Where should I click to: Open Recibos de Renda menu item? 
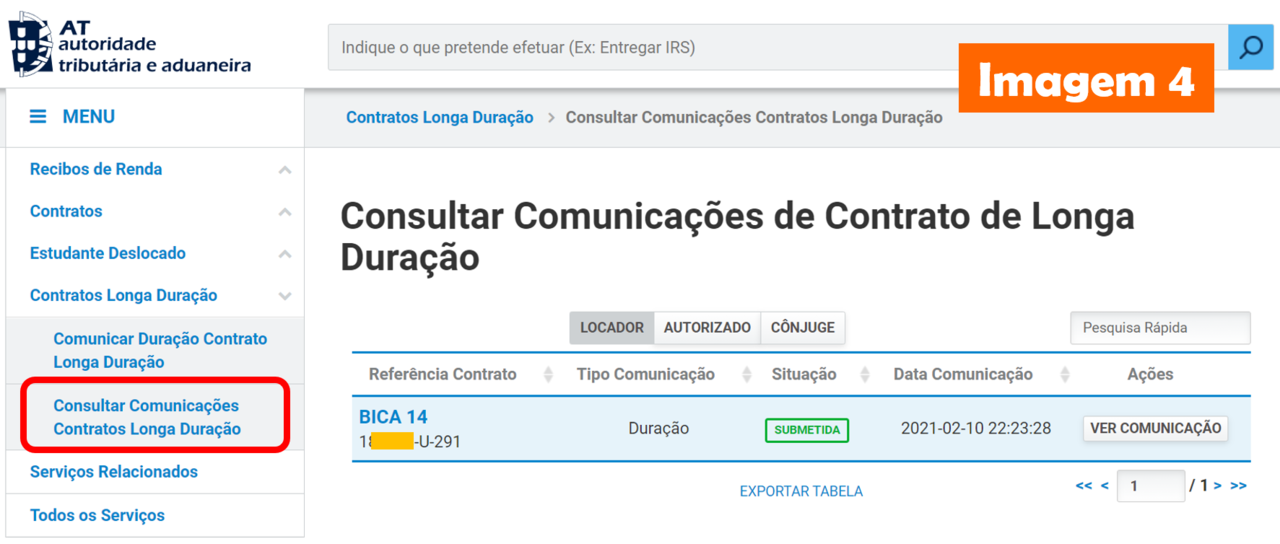pos(96,169)
